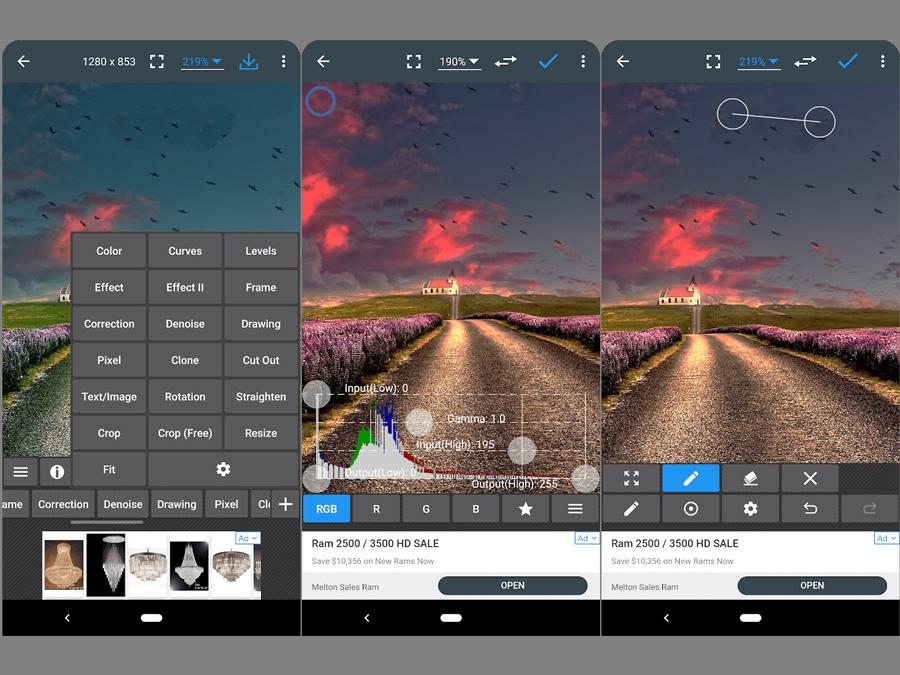900x675 pixels.
Task: Tap the Denoise button in bottom strip
Action: coord(123,504)
